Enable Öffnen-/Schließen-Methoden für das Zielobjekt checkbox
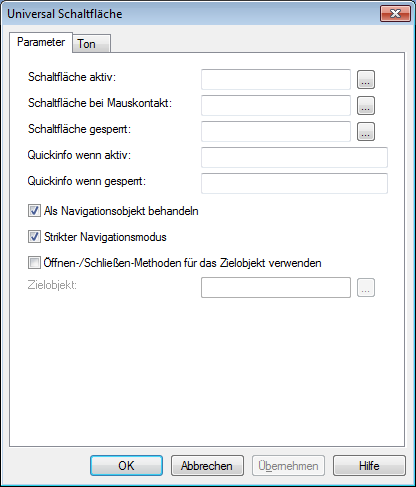 point(34,263)
